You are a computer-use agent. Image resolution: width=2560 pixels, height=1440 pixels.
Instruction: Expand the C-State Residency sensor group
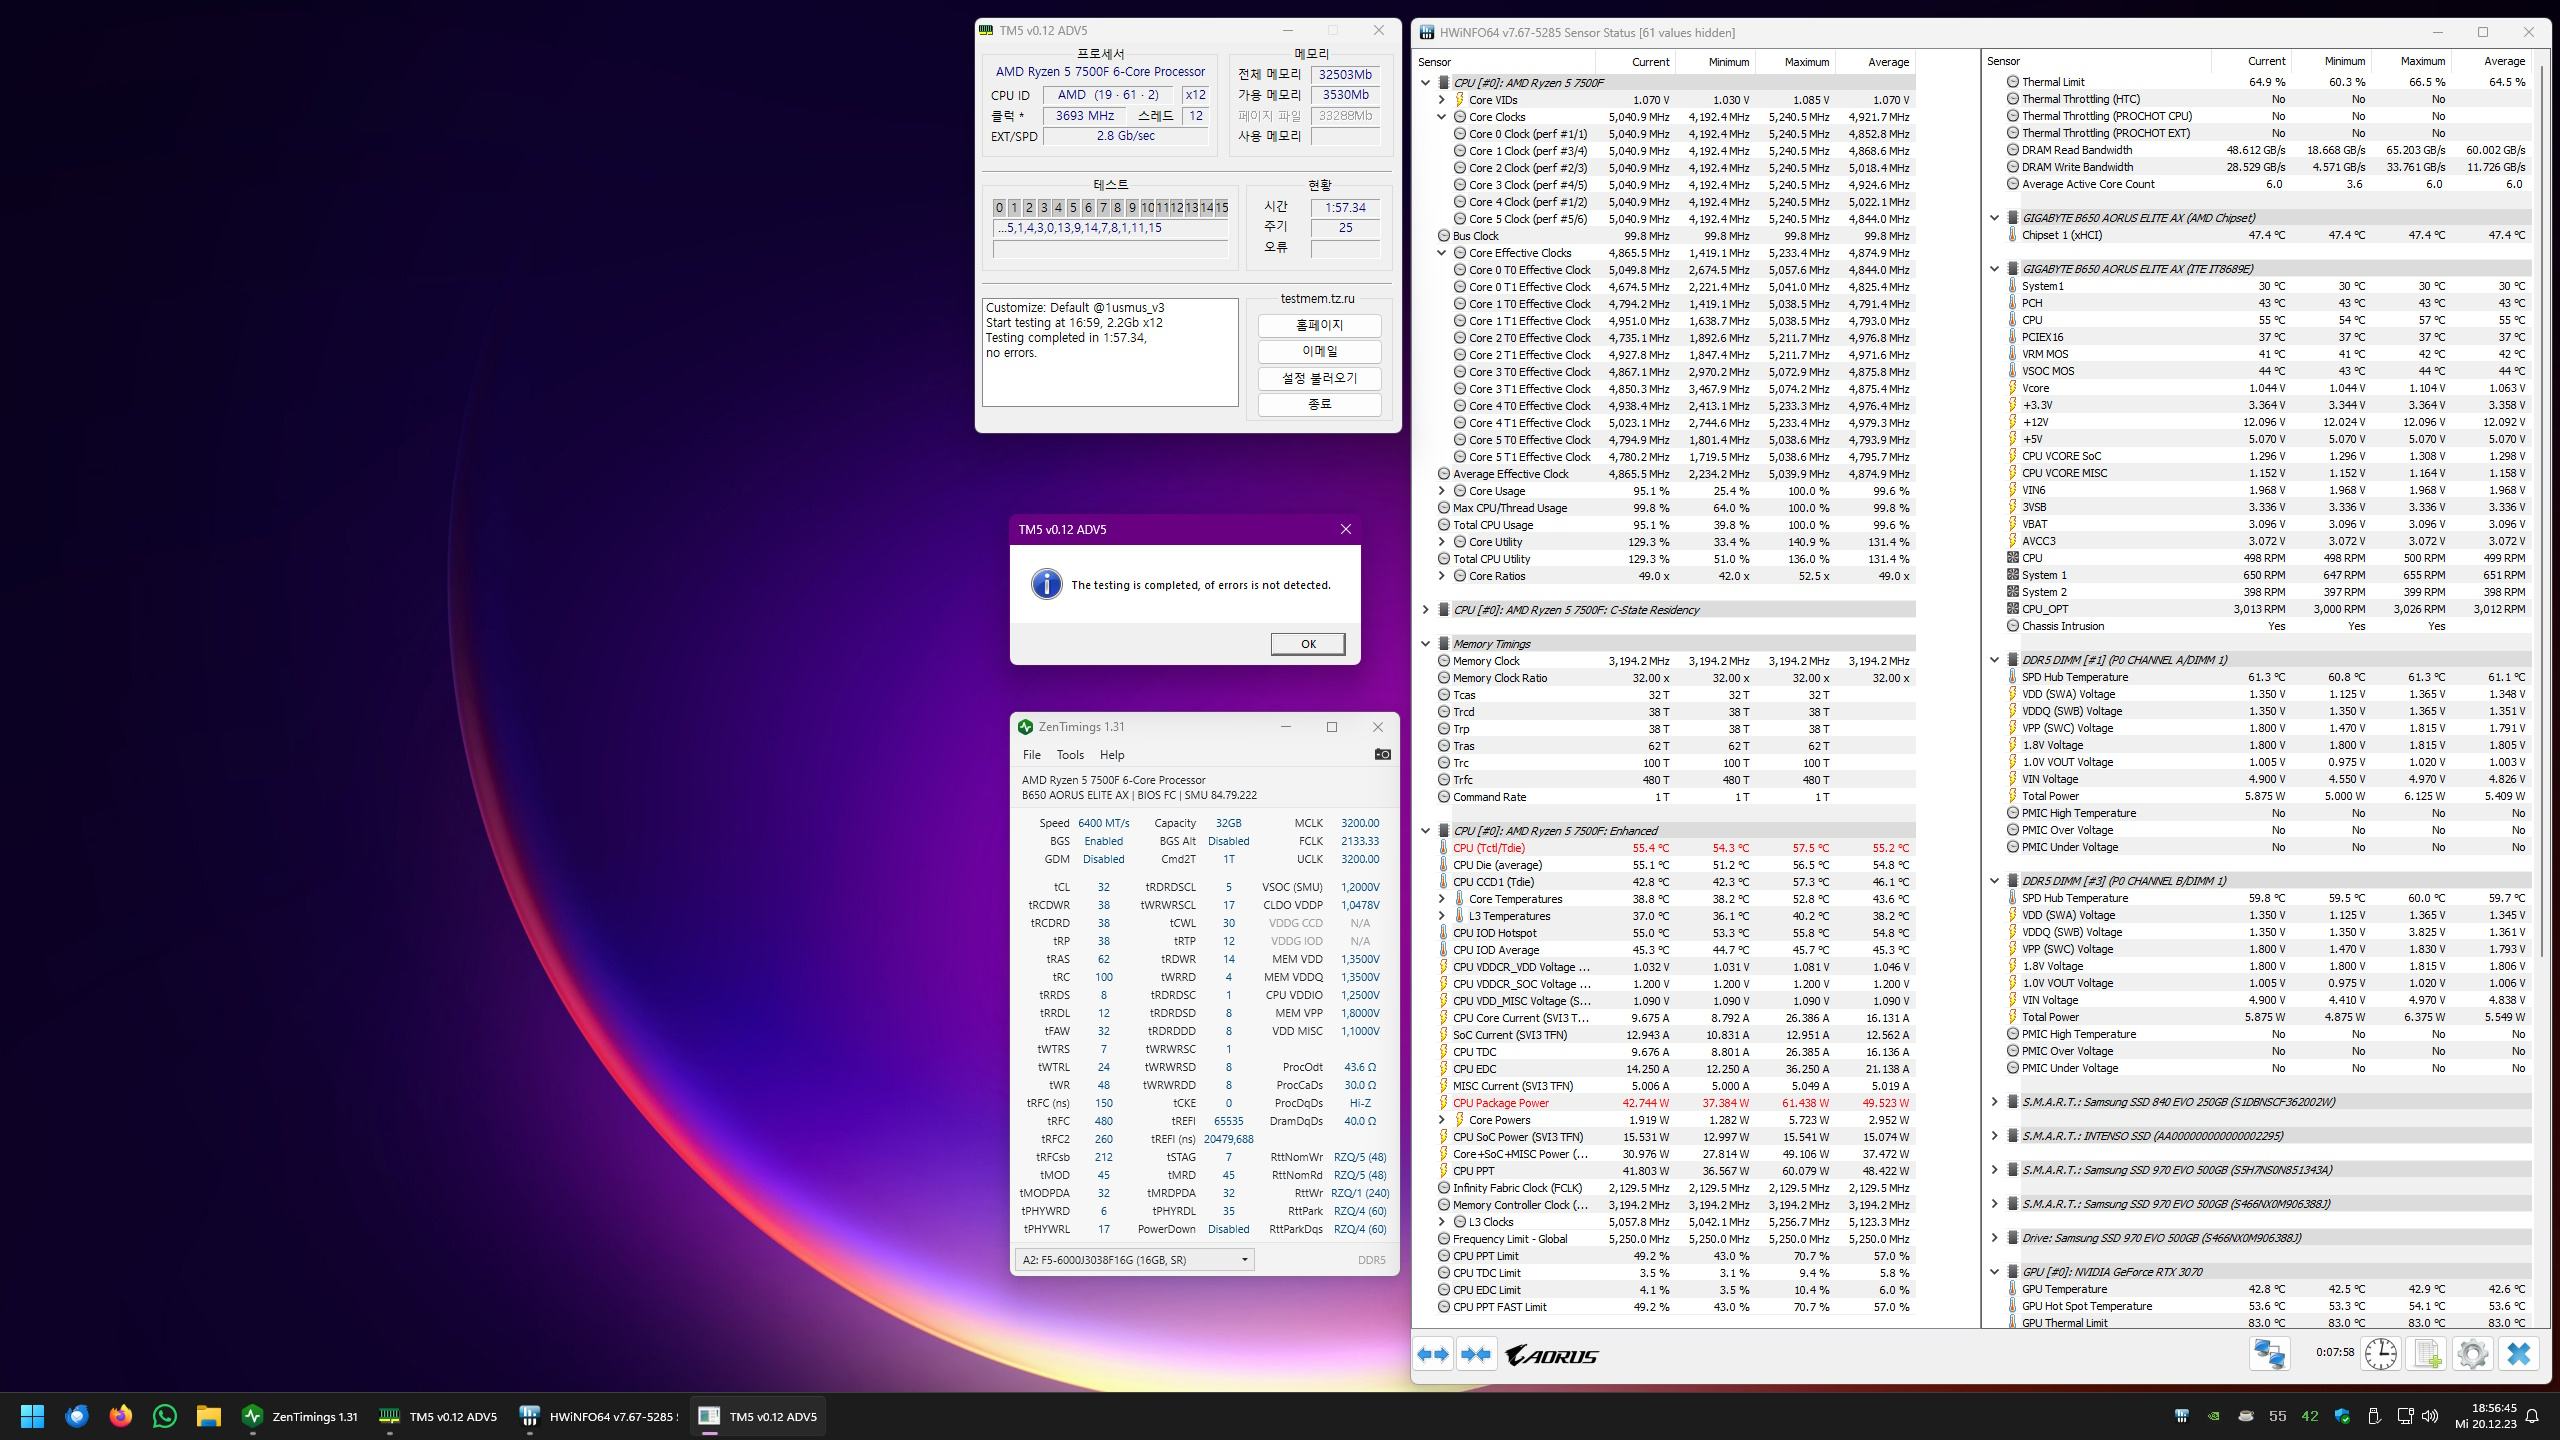pos(1425,610)
